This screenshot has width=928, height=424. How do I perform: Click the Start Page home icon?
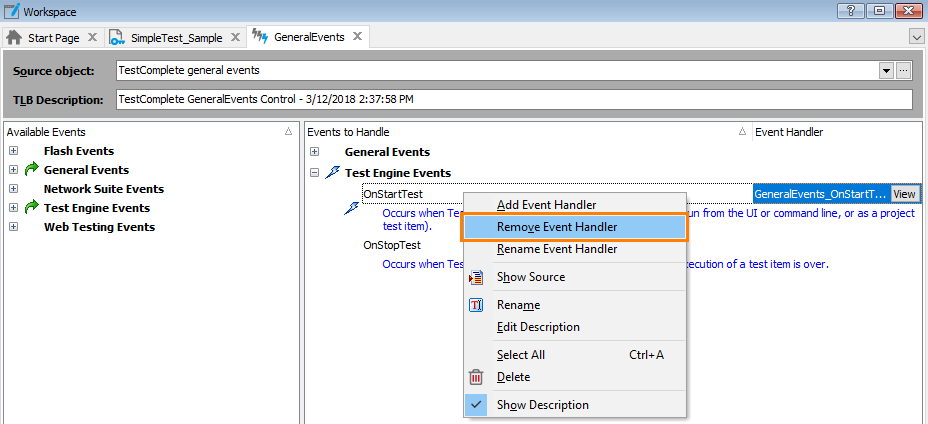pyautogui.click(x=14, y=37)
